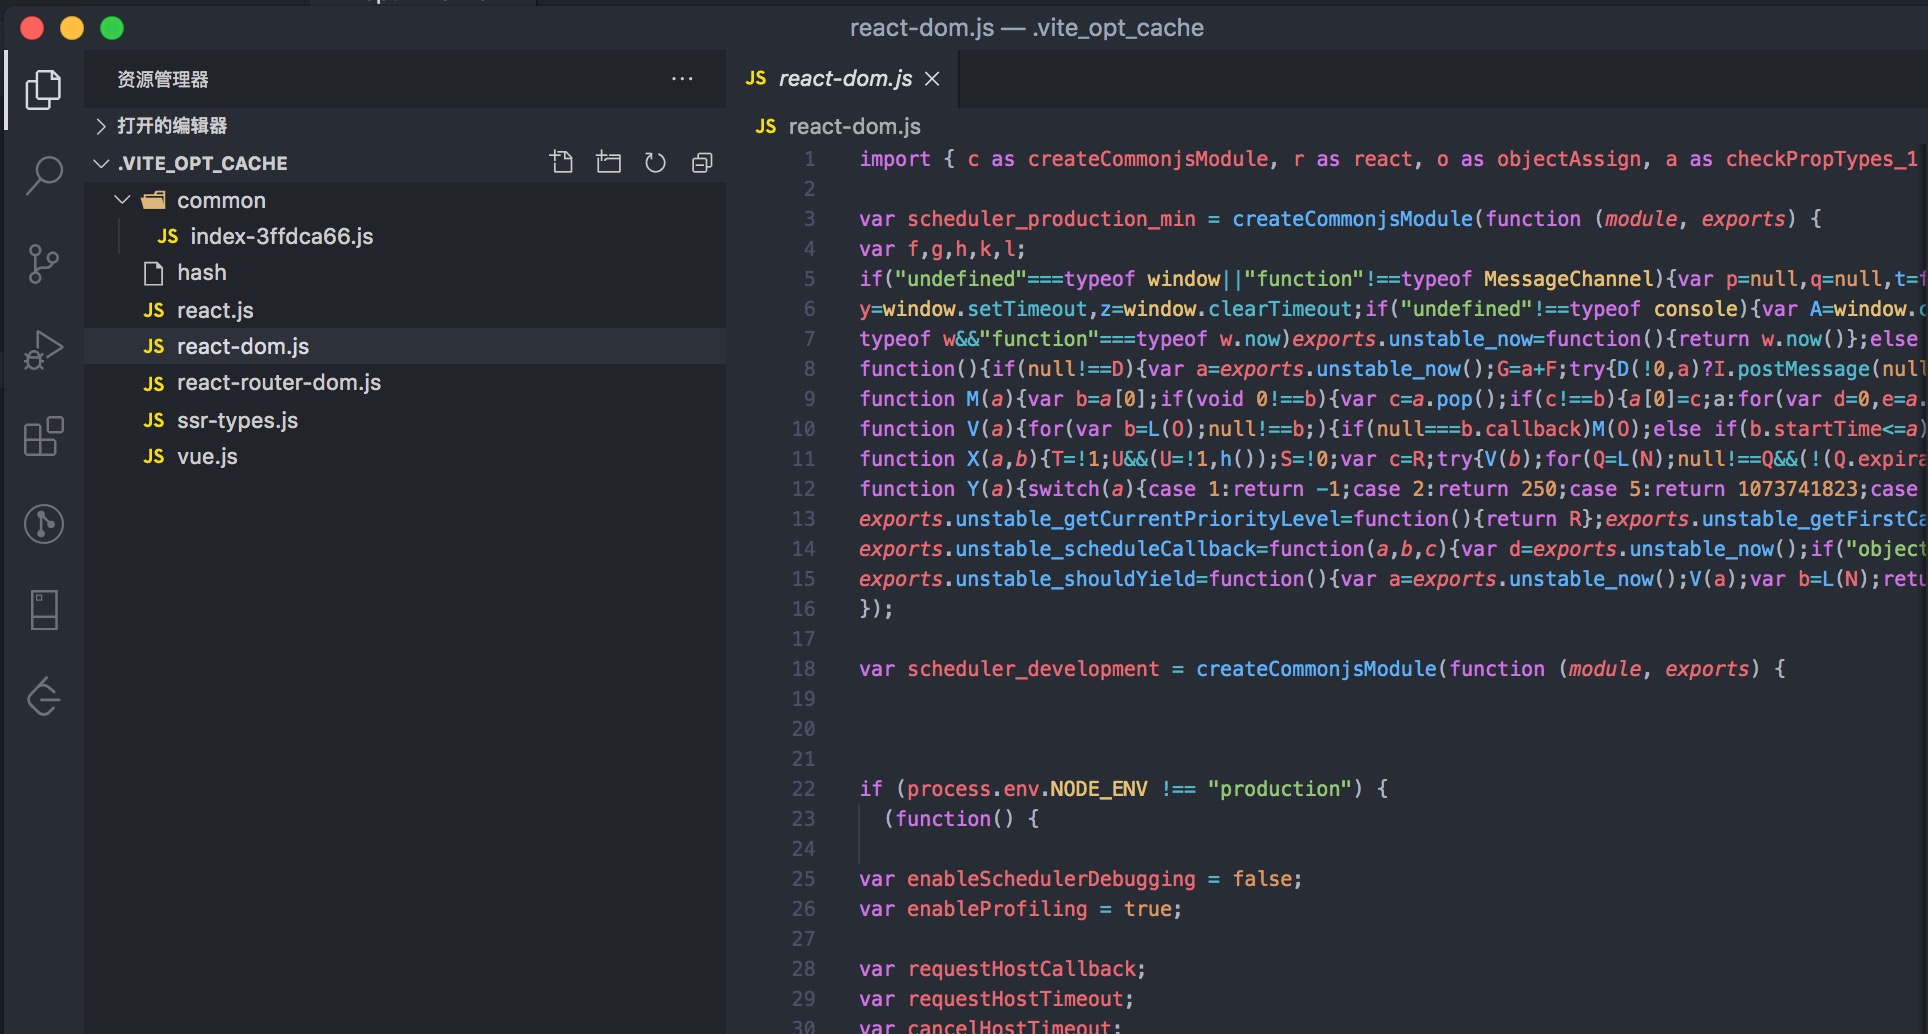This screenshot has height=1034, width=1928.
Task: Collapse all folders in explorer
Action: tap(702, 162)
